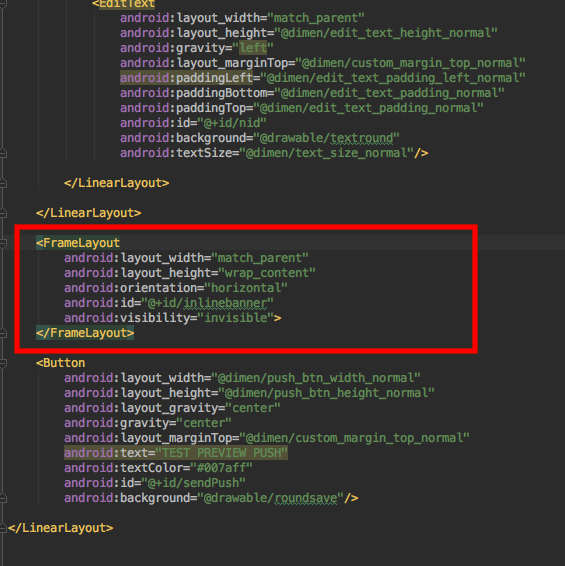Viewport: 565px width, 566px height.
Task: Click the "@drawable/roundsave" background reference
Action: (270, 498)
